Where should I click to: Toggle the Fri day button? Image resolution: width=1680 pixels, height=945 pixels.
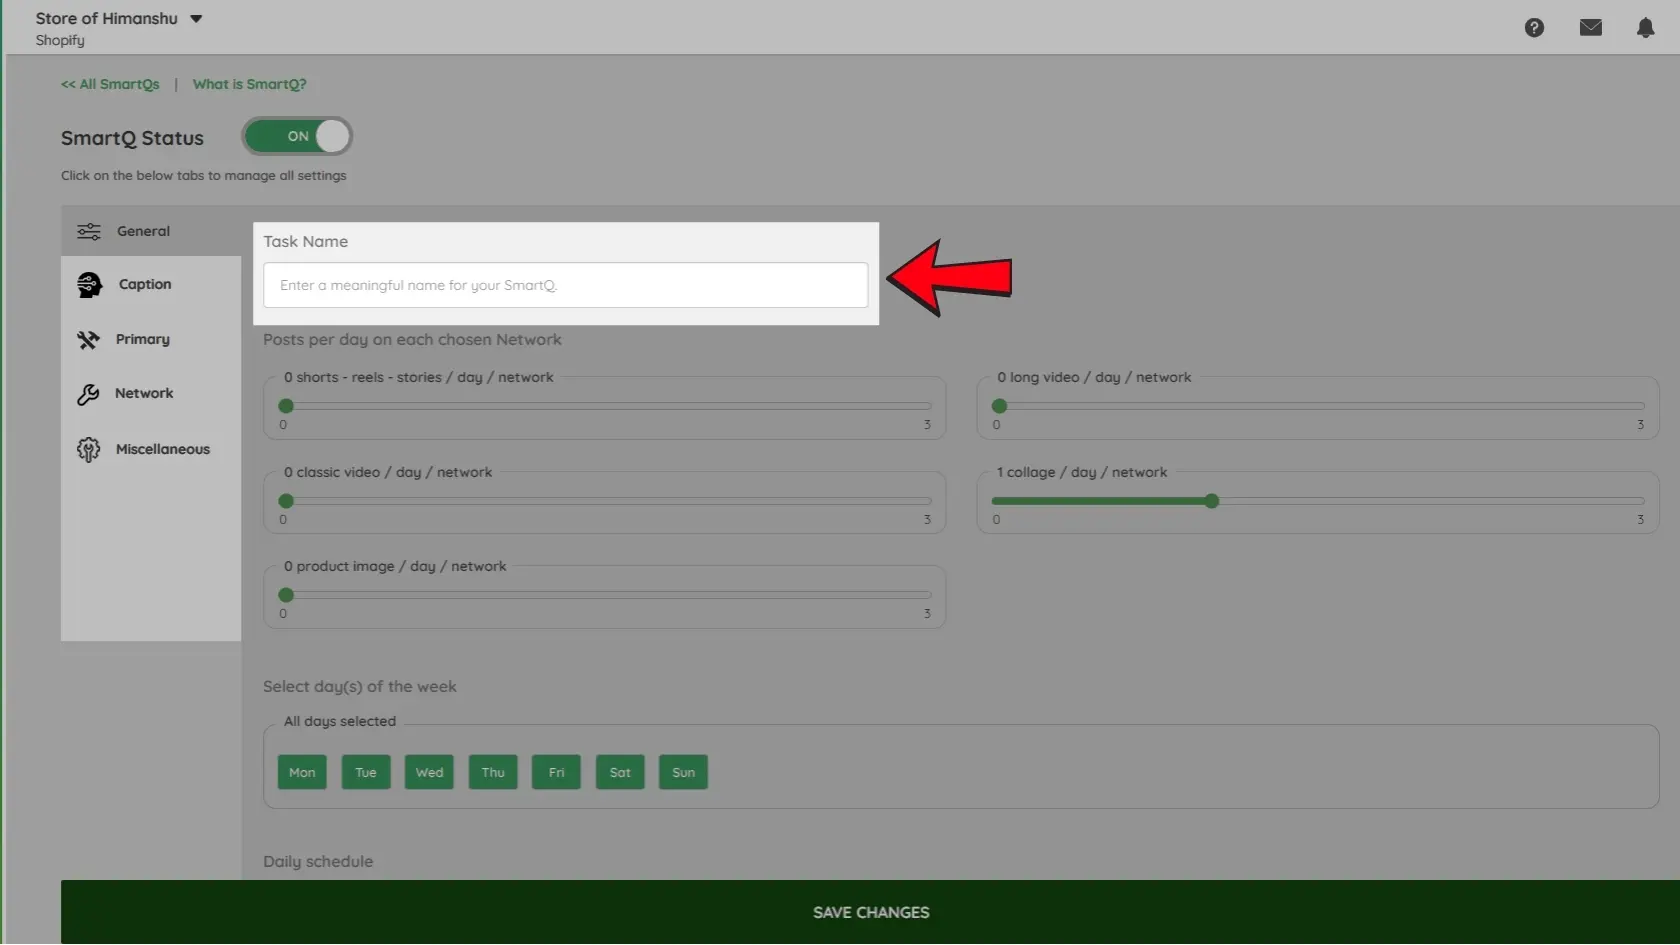point(556,772)
